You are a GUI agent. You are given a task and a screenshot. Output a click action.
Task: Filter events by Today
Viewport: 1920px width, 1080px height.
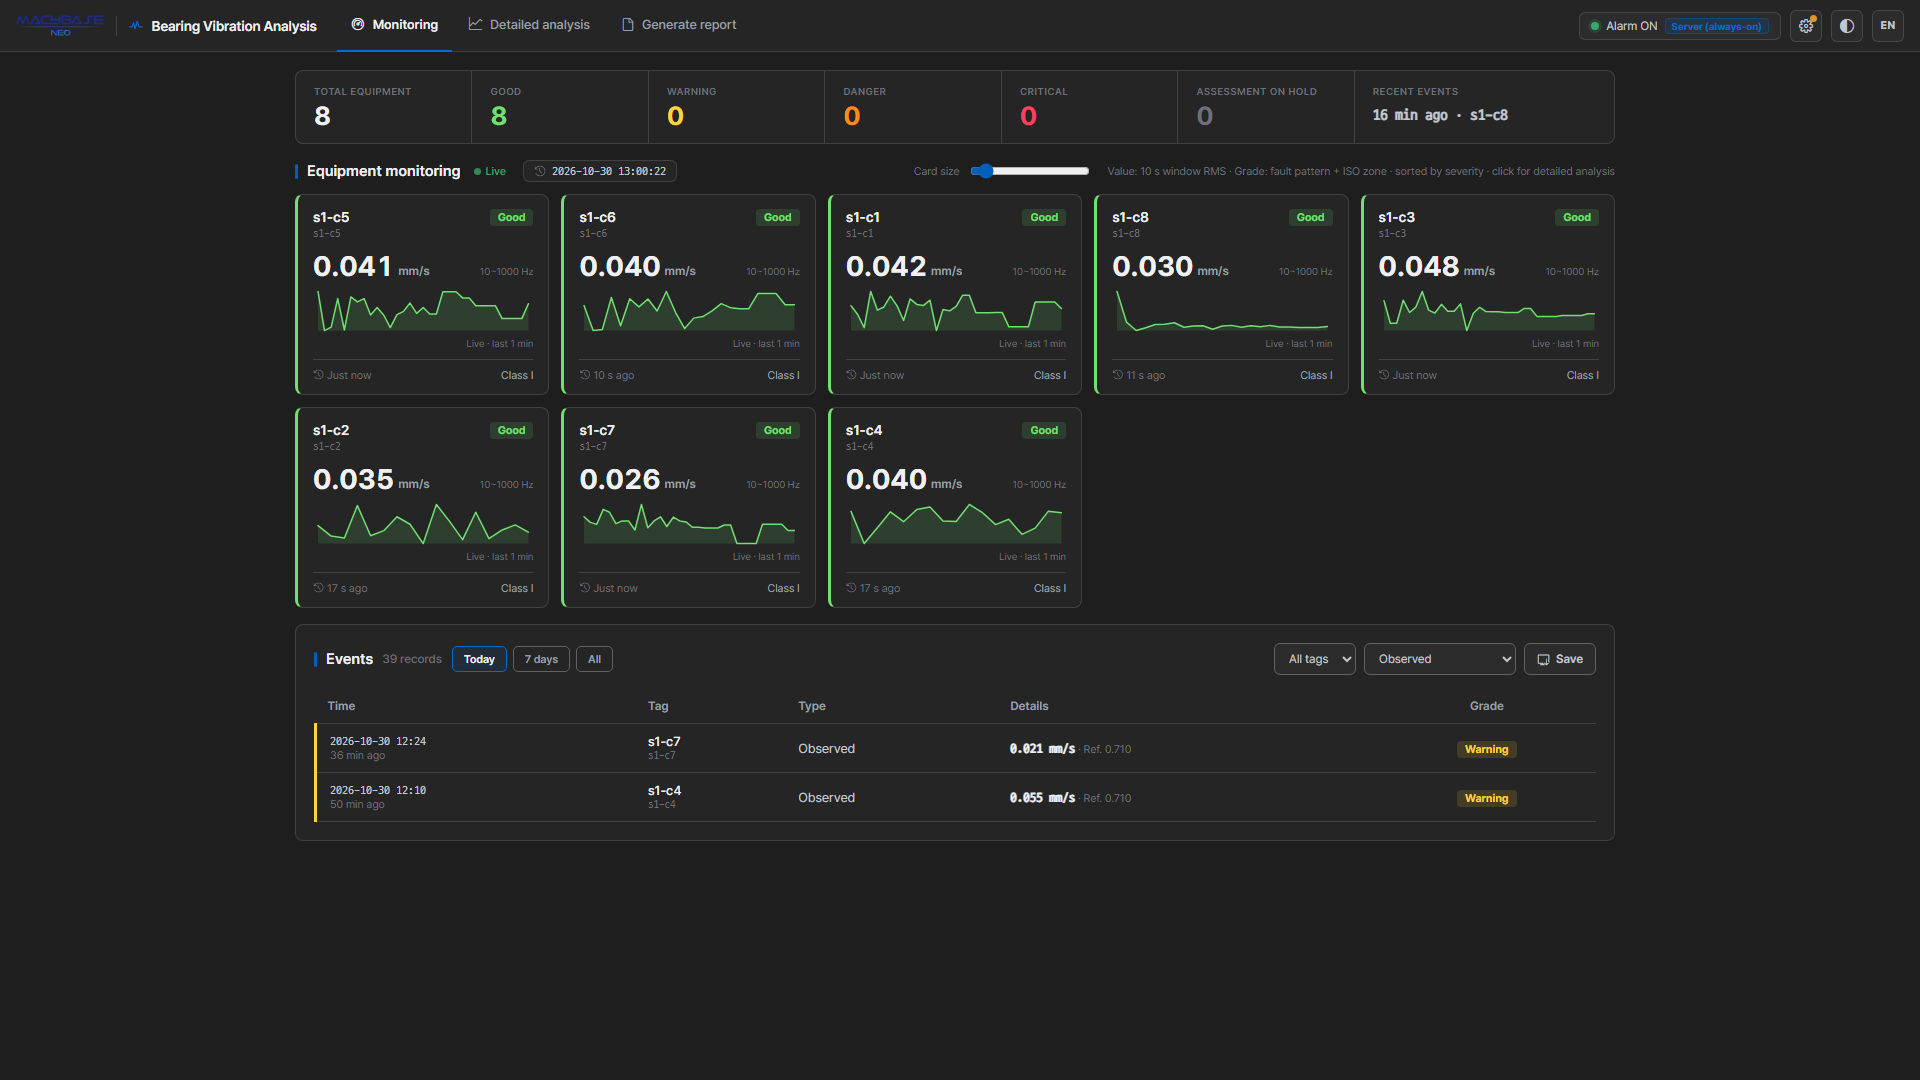[479, 659]
